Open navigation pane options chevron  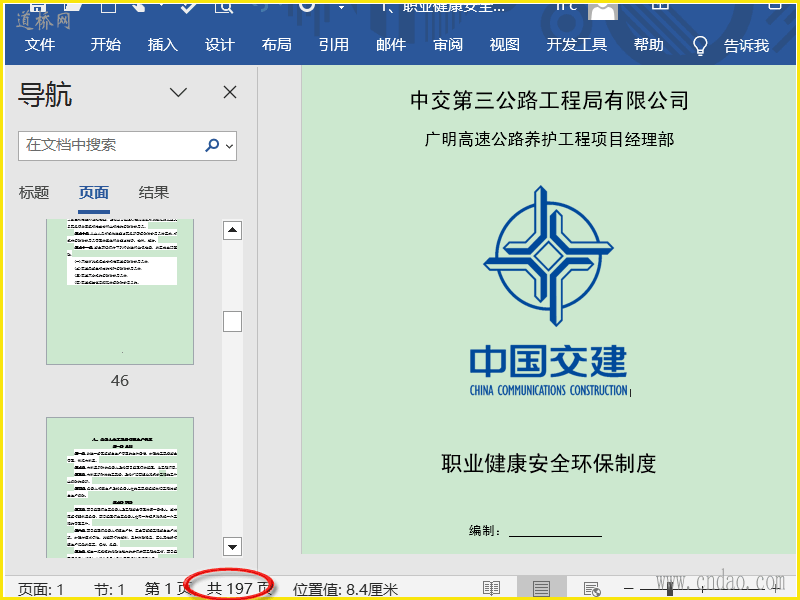click(x=179, y=92)
